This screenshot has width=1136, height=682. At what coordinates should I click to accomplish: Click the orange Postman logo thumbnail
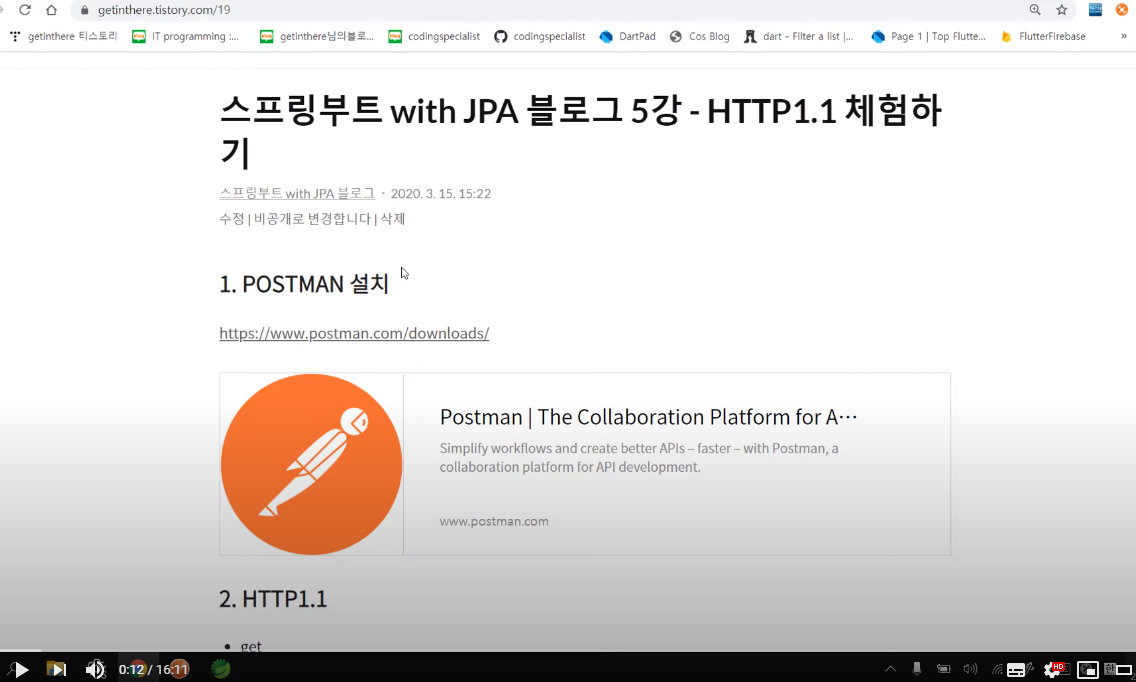312,465
